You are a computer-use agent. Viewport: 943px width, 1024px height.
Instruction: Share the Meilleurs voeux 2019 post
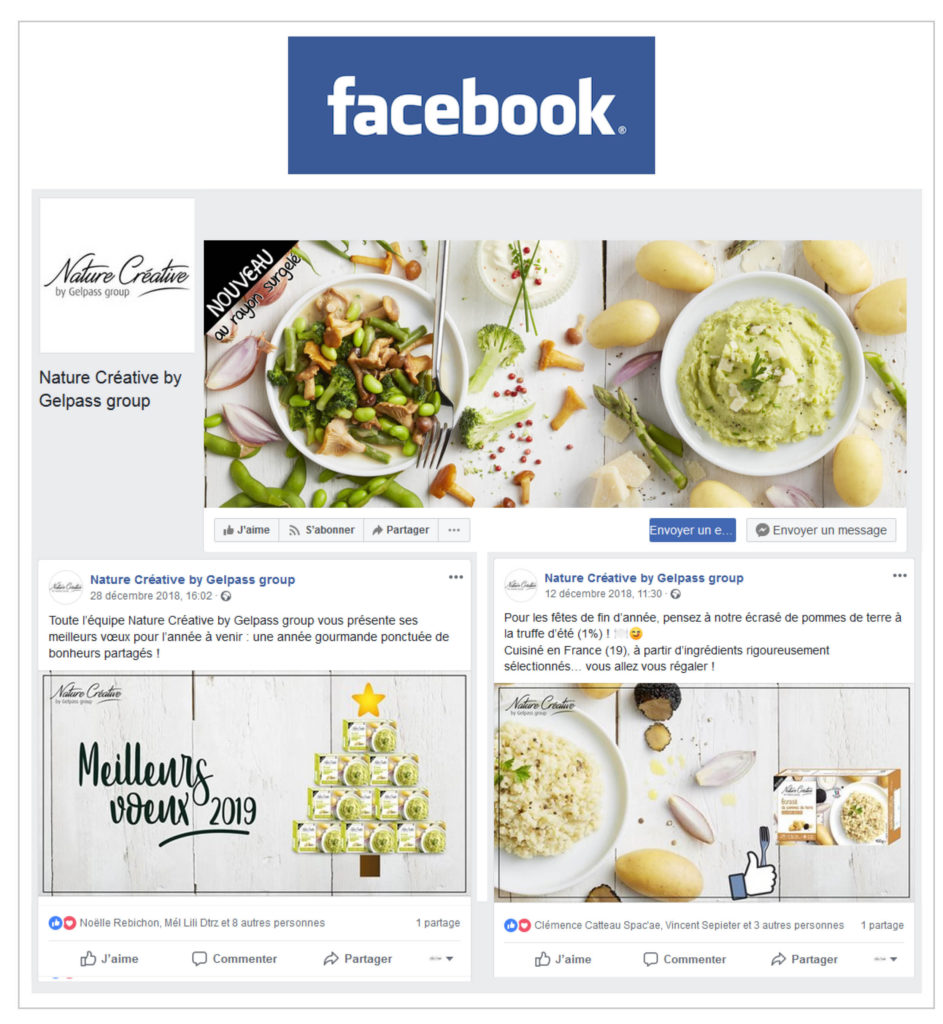358,959
